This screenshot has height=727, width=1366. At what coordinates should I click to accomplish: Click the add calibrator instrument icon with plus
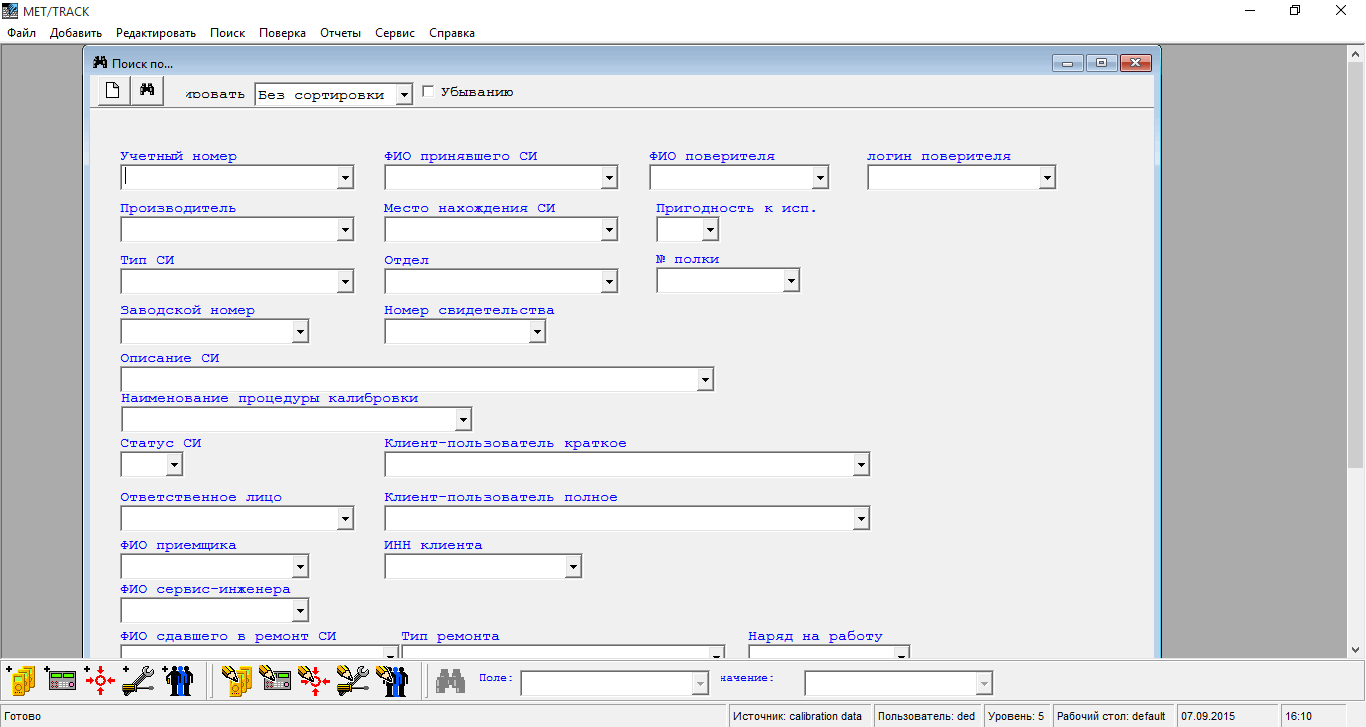pyautogui.click(x=60, y=681)
